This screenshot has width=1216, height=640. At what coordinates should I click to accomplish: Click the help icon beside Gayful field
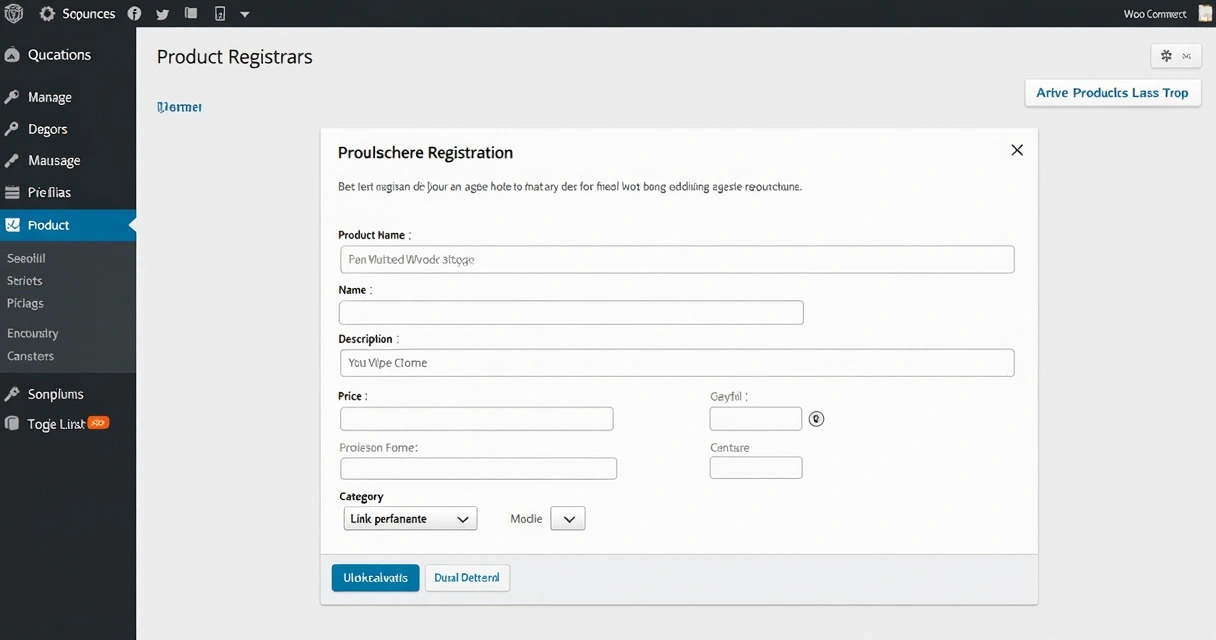tap(816, 419)
